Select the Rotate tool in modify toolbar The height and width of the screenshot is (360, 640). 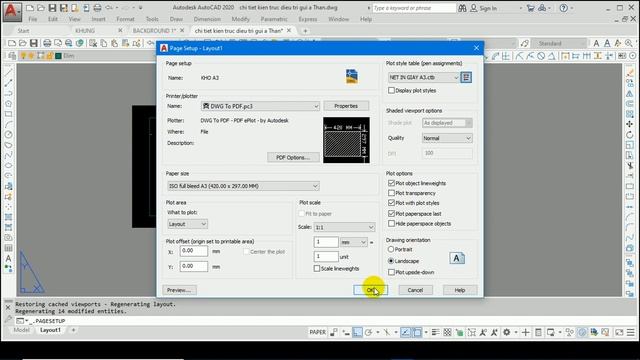coord(630,135)
